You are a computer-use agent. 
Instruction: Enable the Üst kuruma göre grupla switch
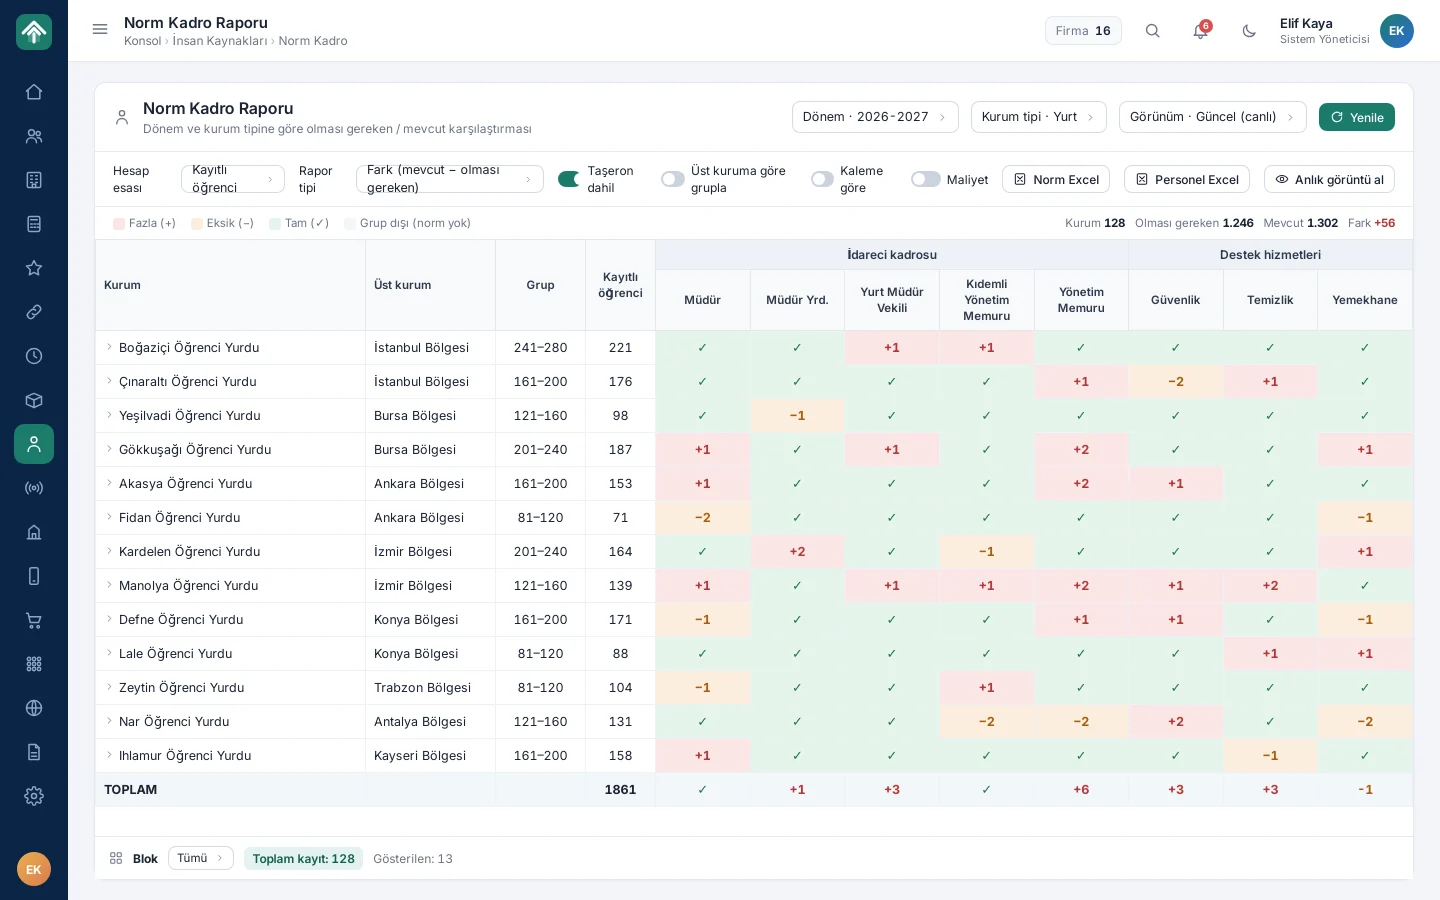(x=673, y=179)
